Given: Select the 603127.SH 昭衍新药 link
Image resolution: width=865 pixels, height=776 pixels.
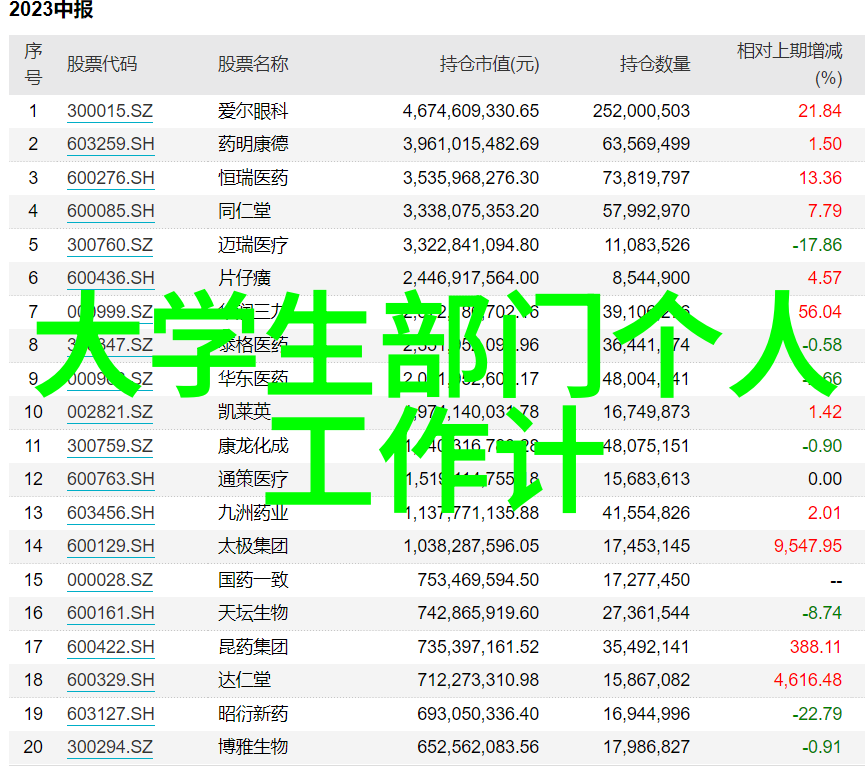Looking at the screenshot, I should [111, 714].
